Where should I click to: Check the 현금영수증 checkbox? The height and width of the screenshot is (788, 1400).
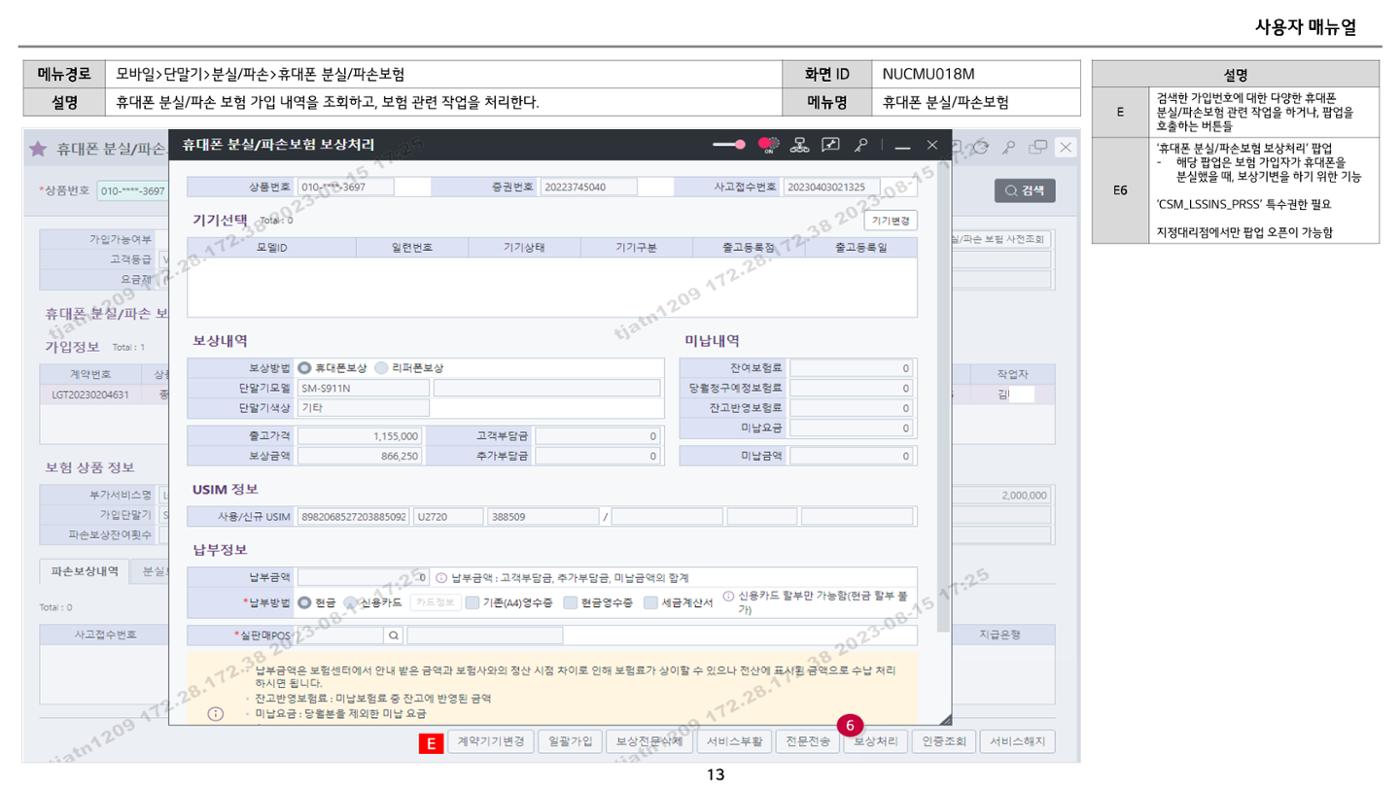570,603
